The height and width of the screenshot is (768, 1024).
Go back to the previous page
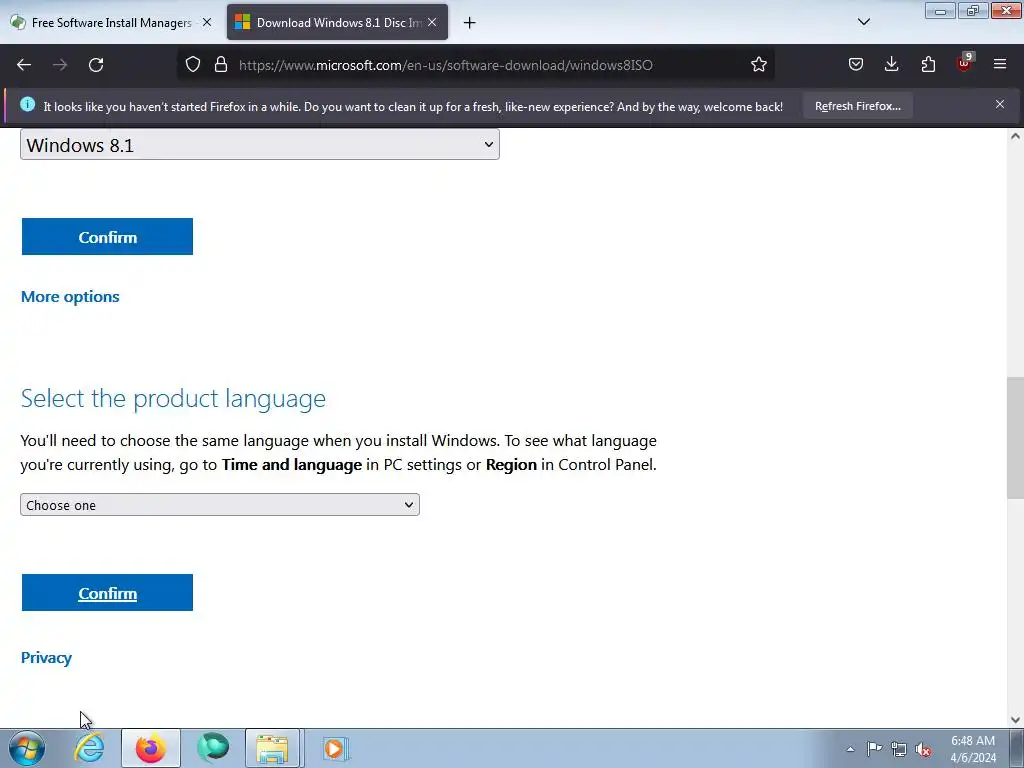[x=24, y=65]
